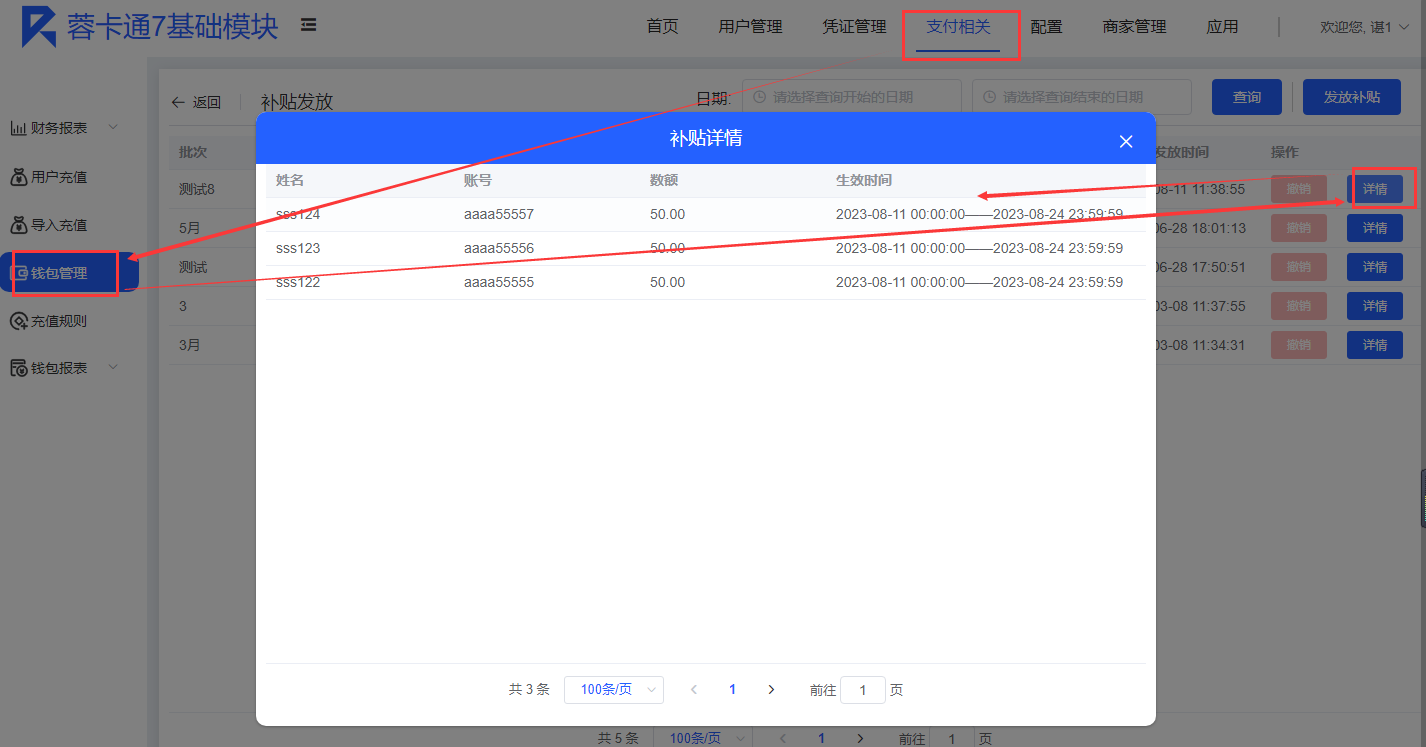Click the 发放补贴 button
The width and height of the screenshot is (1426, 747).
[x=1351, y=97]
